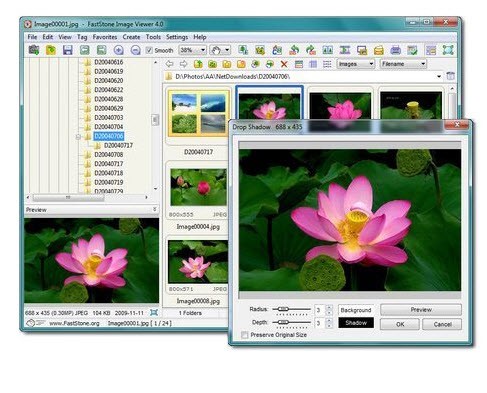Enable Preserve Original Size checkbox

[x=245, y=335]
